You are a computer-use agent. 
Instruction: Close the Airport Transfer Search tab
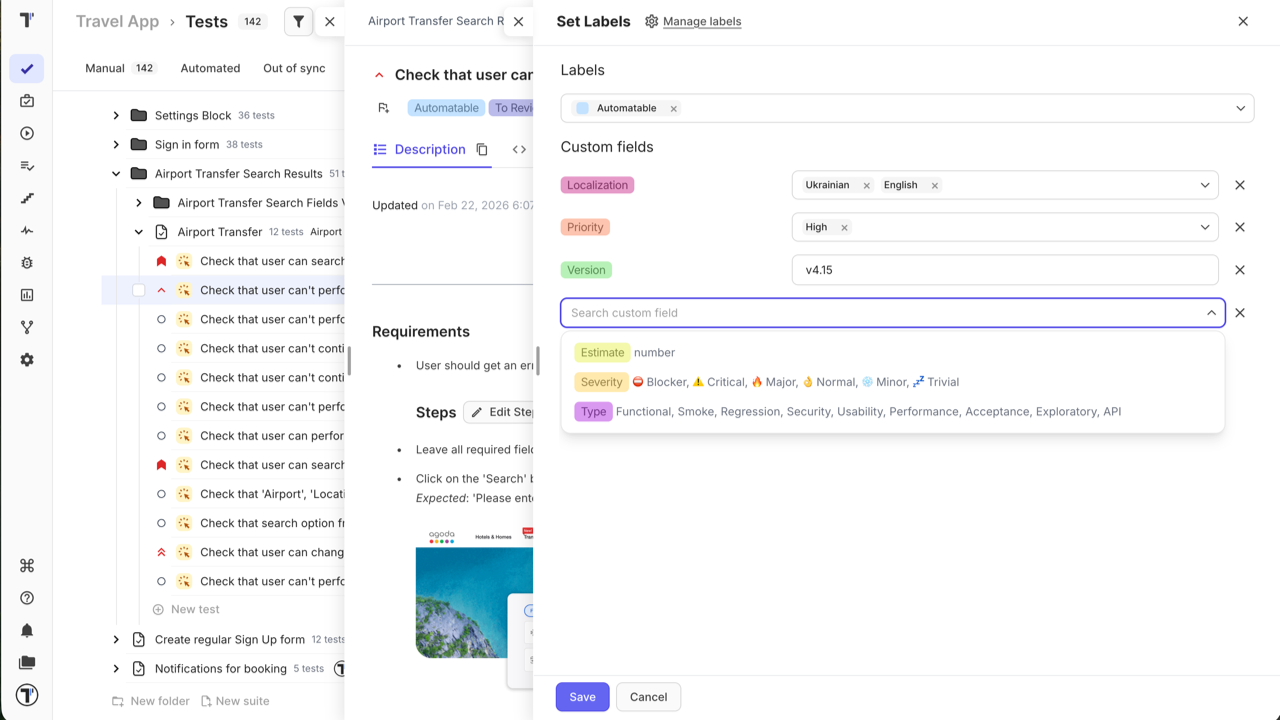(518, 21)
